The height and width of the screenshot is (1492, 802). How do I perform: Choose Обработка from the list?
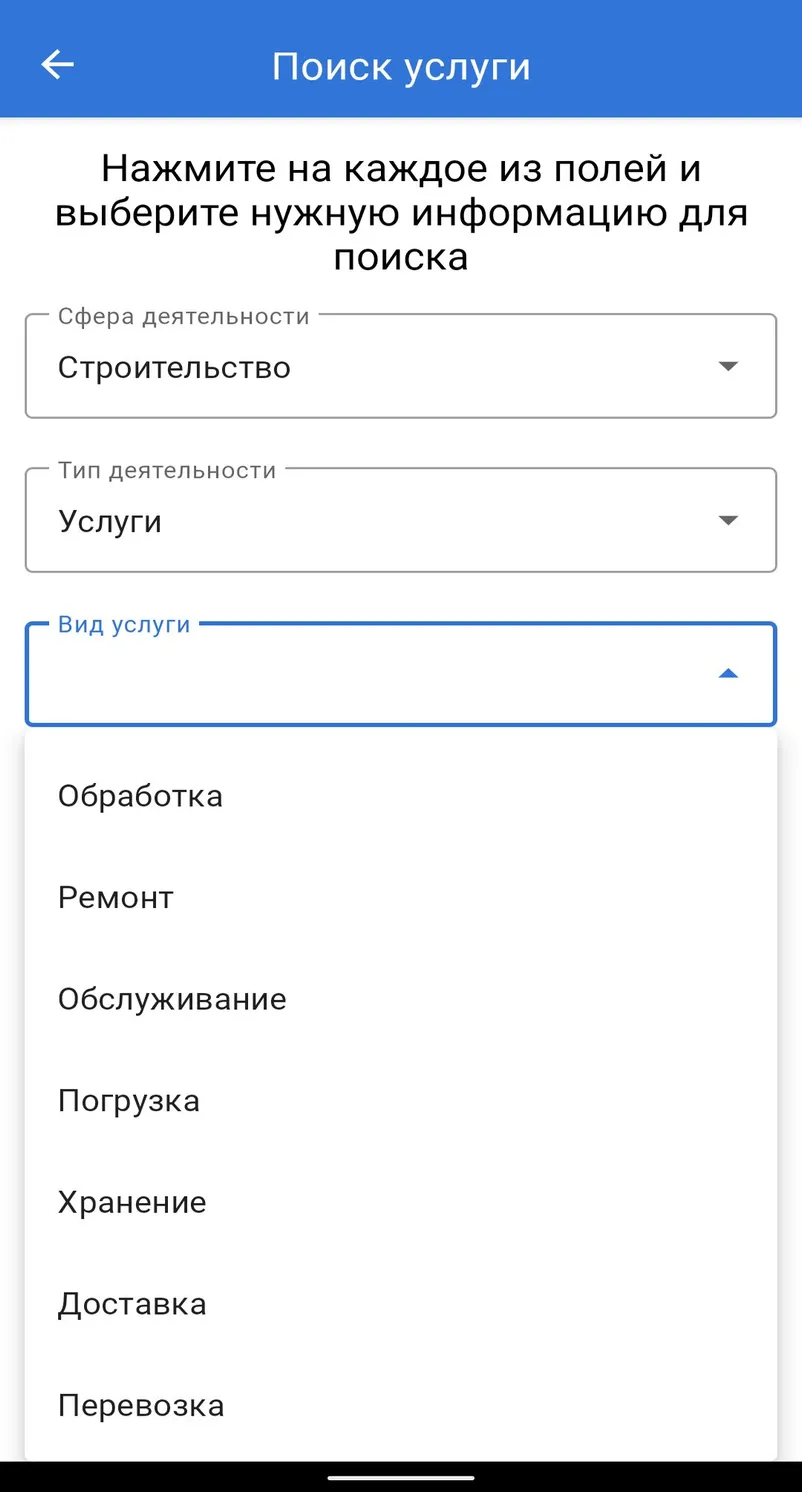pyautogui.click(x=401, y=796)
